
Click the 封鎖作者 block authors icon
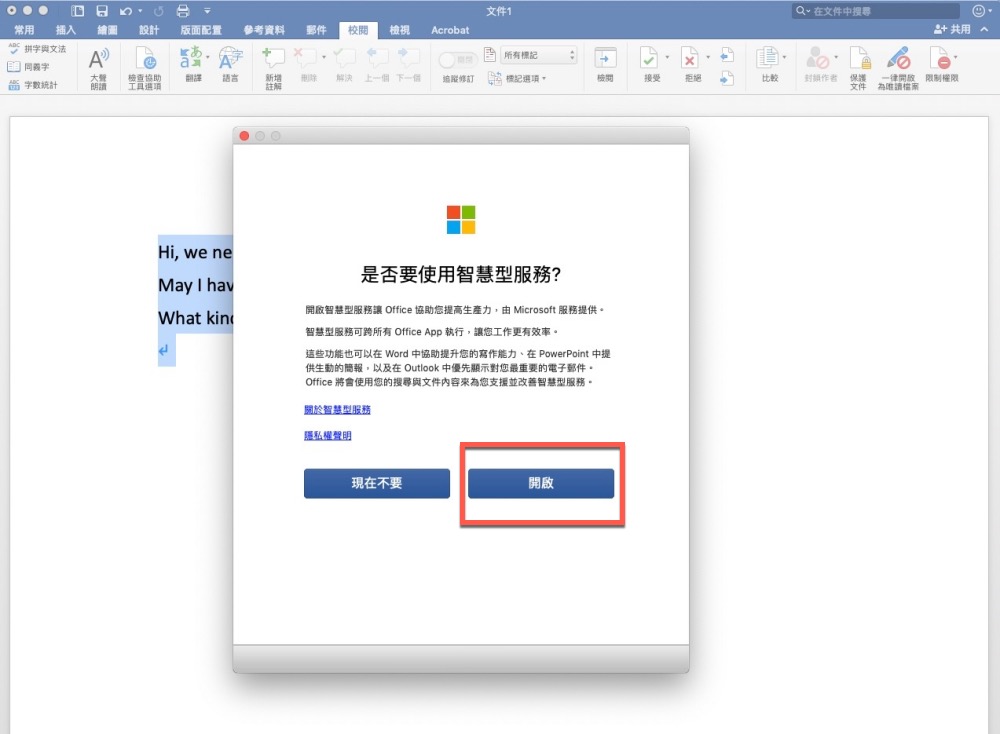(818, 59)
